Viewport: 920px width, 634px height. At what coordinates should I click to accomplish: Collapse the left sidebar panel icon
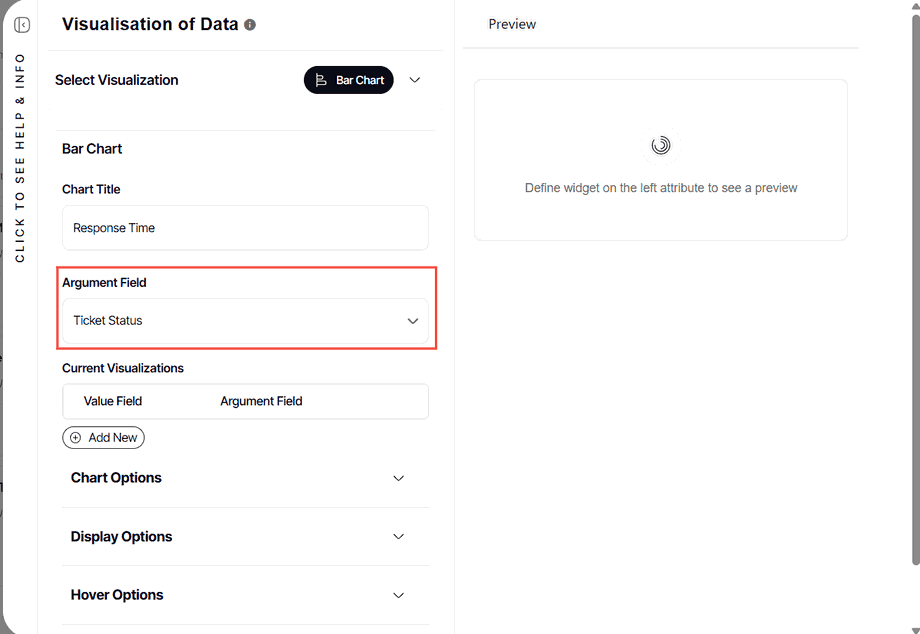[x=22, y=25]
